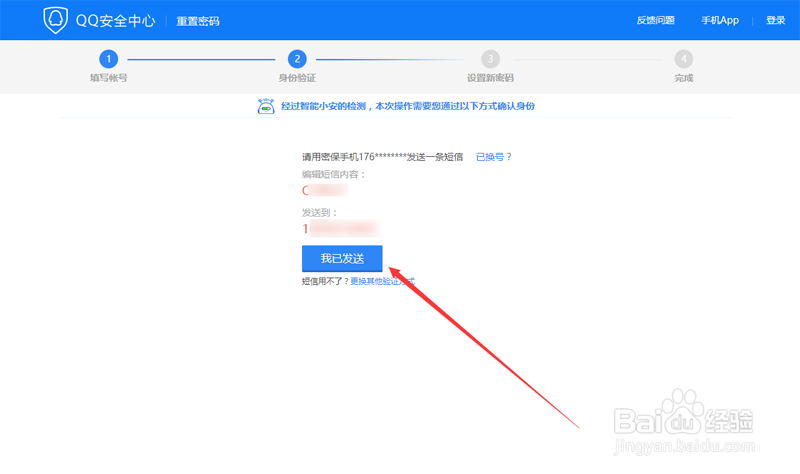Click the 完成 step label
Screen dimensions: 800x474
tap(684, 78)
